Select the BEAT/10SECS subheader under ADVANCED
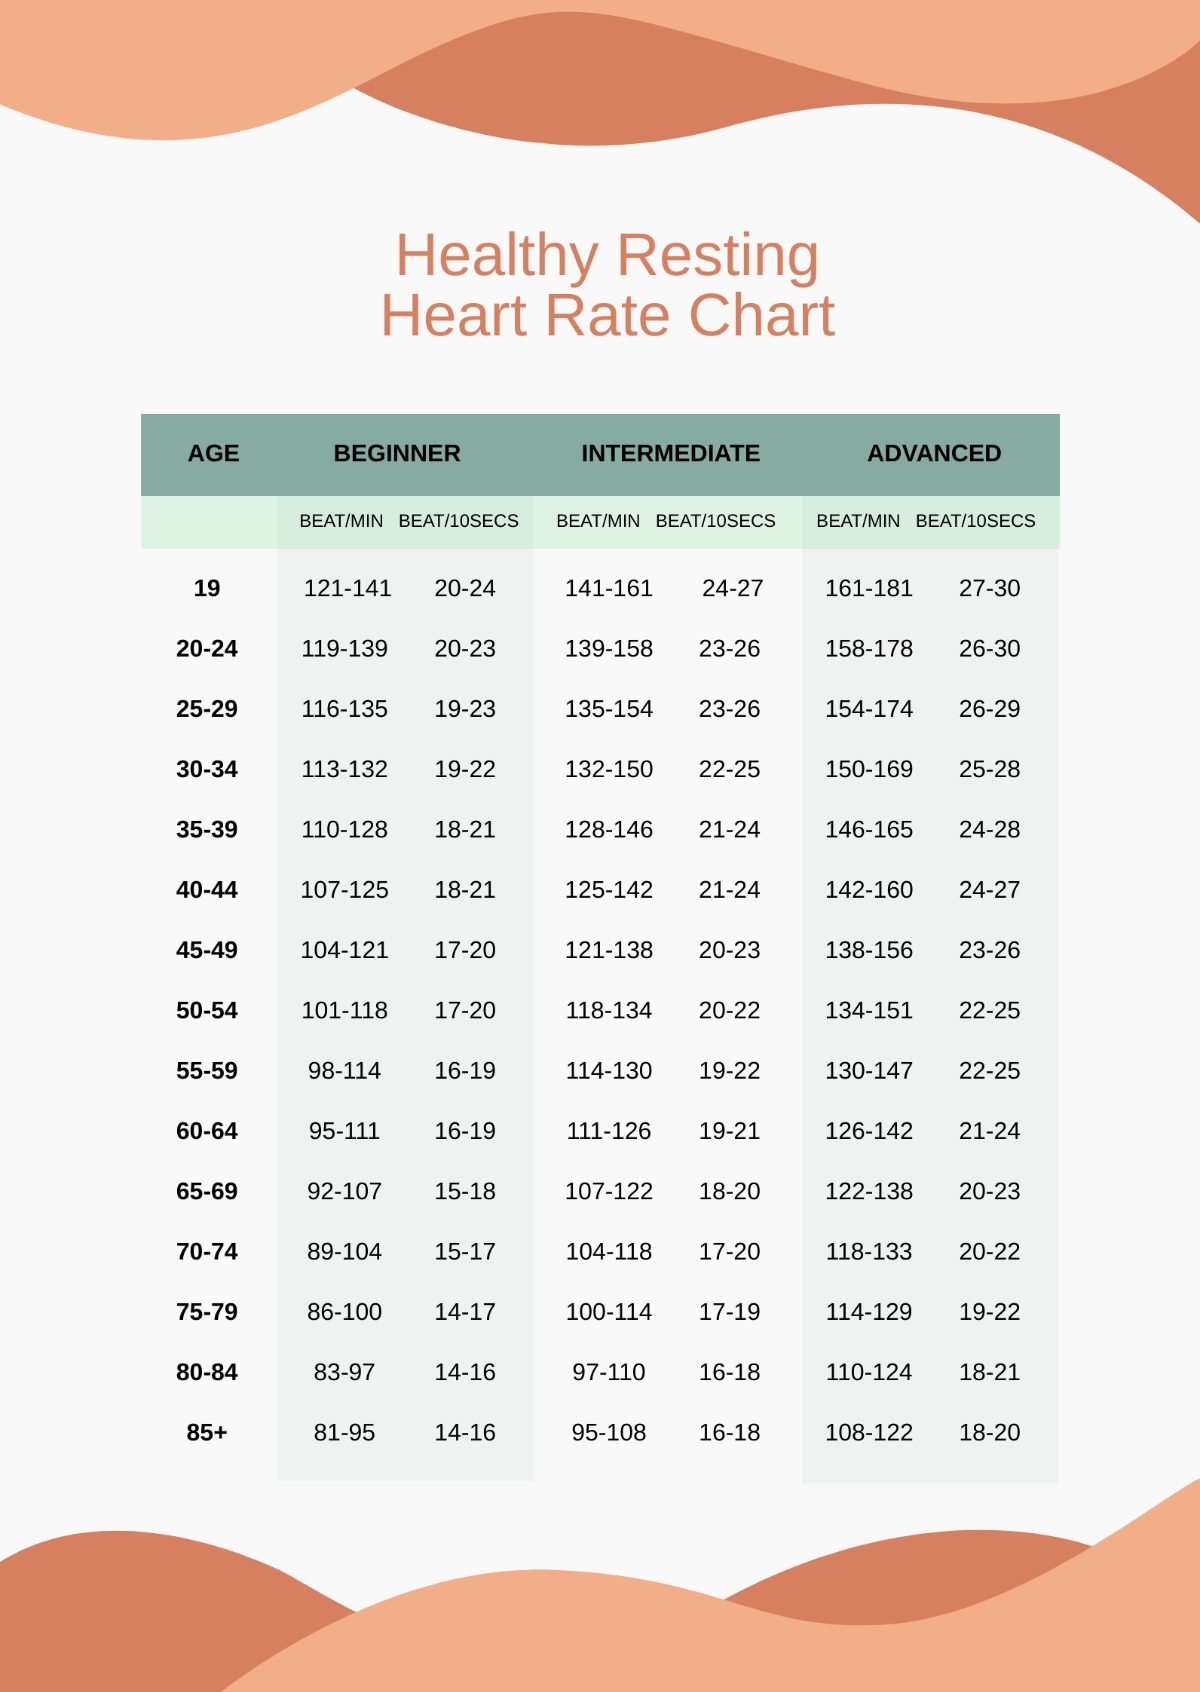The image size is (1200, 1692). (975, 521)
